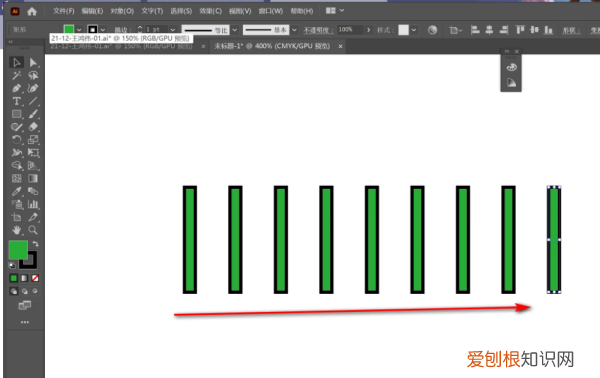Switch to 未标题-1* @ 400% tab
Image resolution: width=600 pixels, height=378 pixels.
point(272,46)
